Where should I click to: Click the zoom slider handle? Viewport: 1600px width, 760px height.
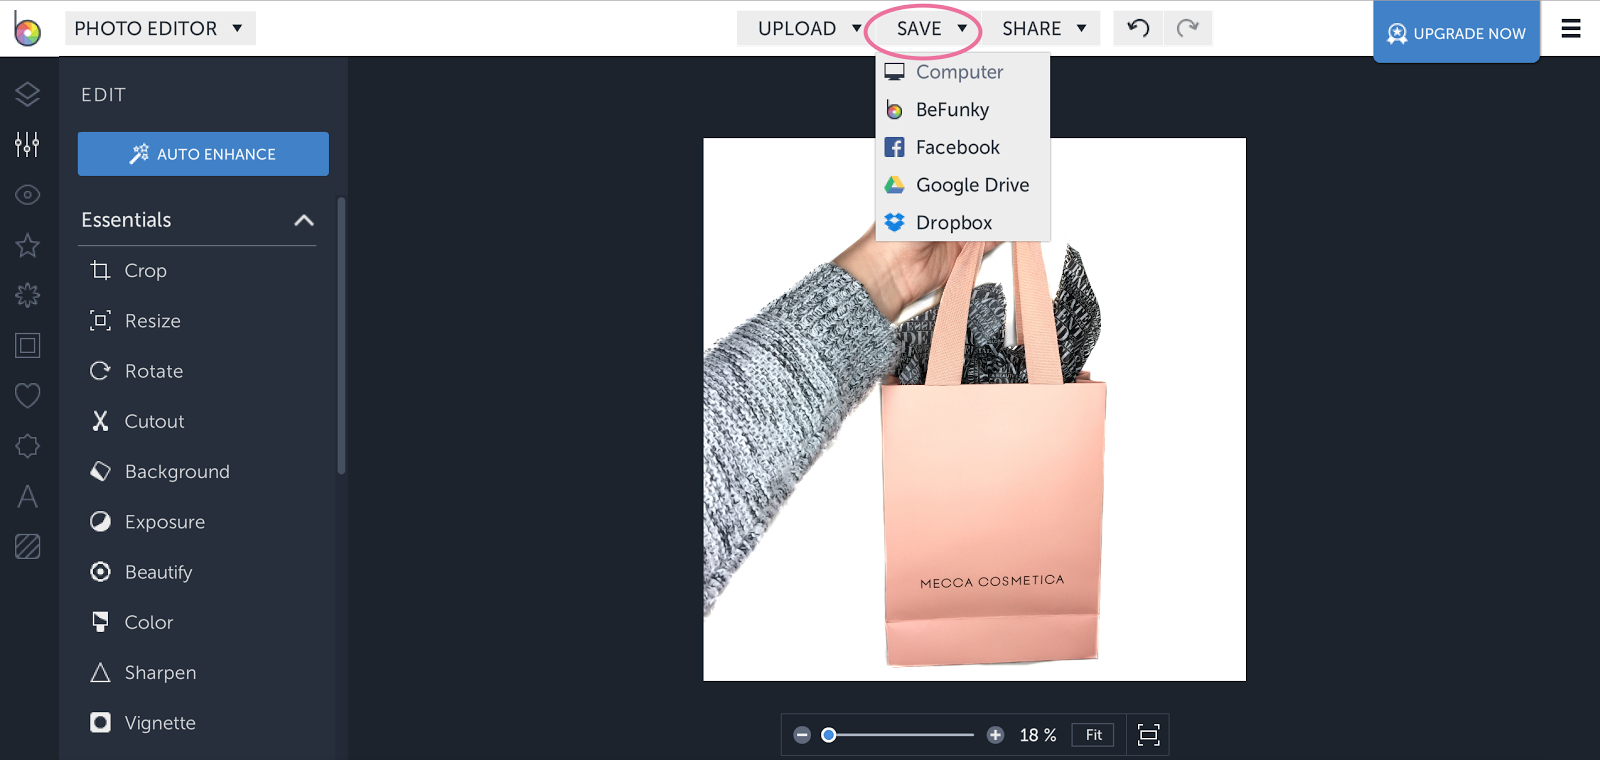(x=828, y=735)
